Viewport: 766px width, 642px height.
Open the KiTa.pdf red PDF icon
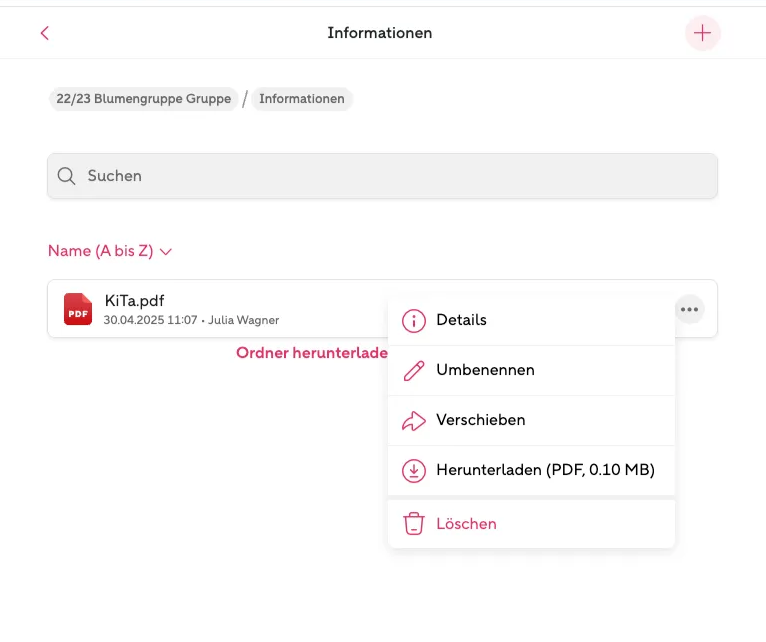click(x=78, y=309)
